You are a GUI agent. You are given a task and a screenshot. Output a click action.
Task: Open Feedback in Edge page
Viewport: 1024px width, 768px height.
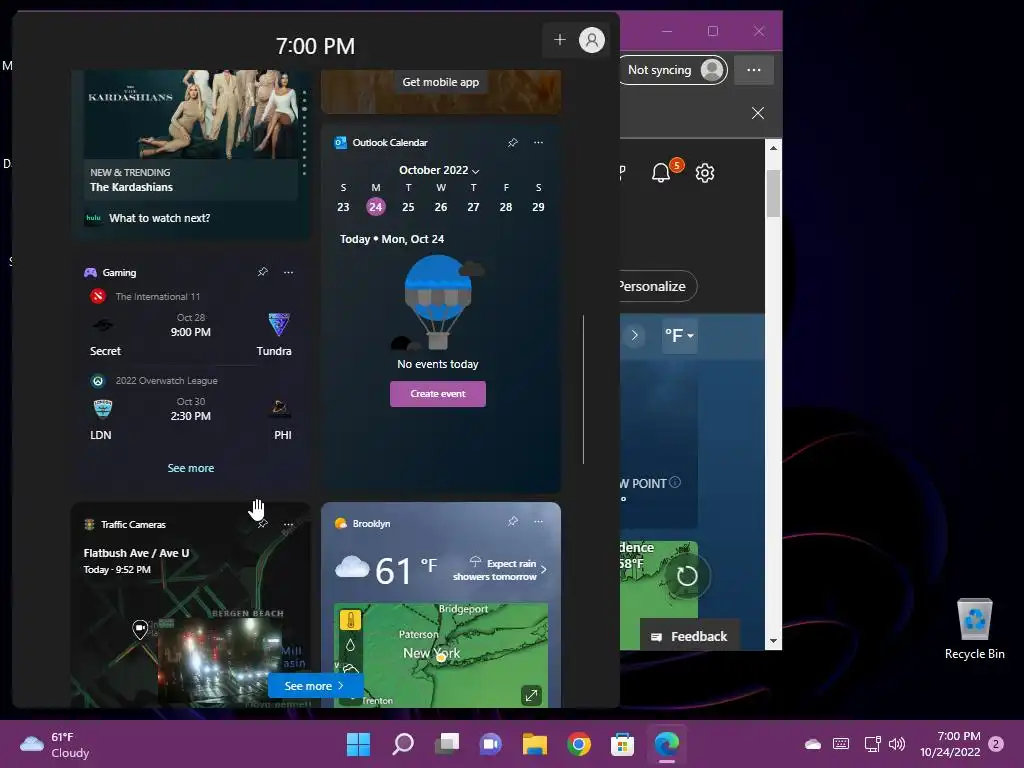pos(690,636)
